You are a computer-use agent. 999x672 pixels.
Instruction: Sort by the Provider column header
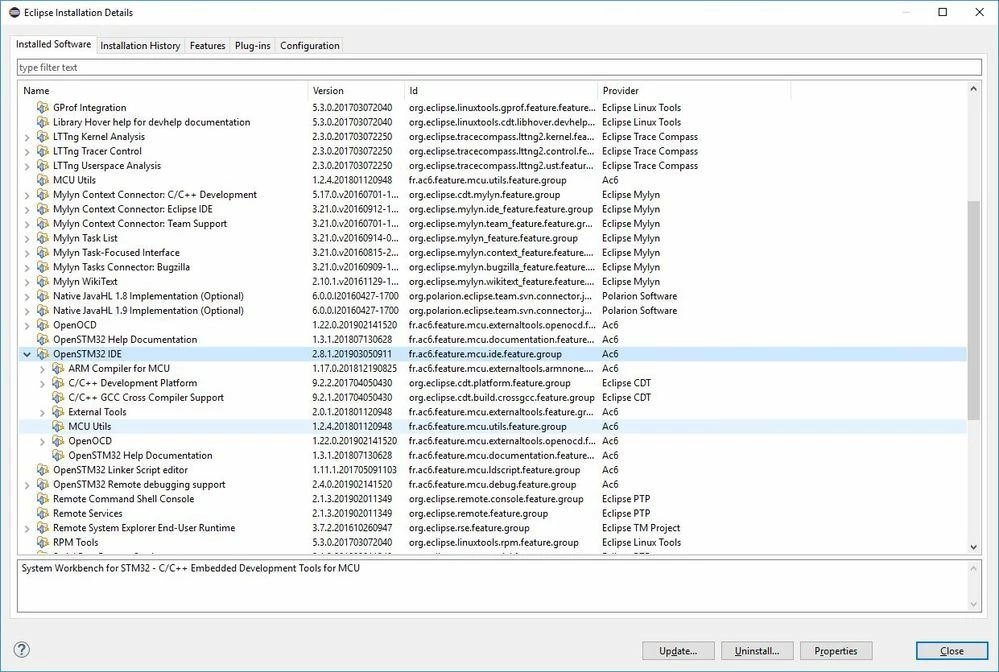pos(694,90)
